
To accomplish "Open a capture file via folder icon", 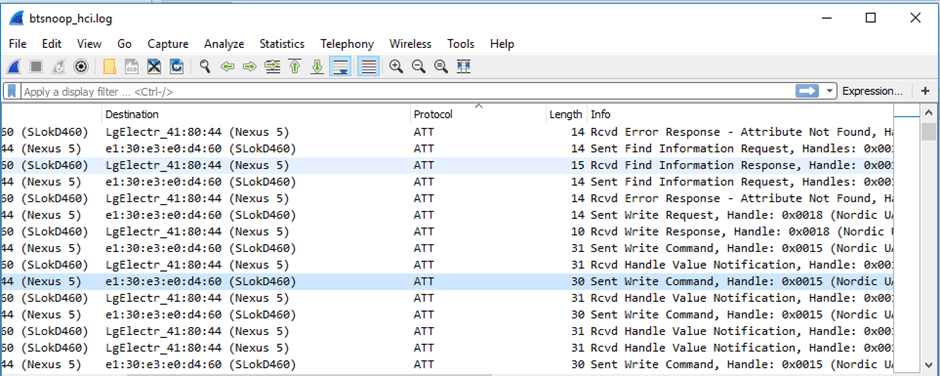I will click(109, 67).
